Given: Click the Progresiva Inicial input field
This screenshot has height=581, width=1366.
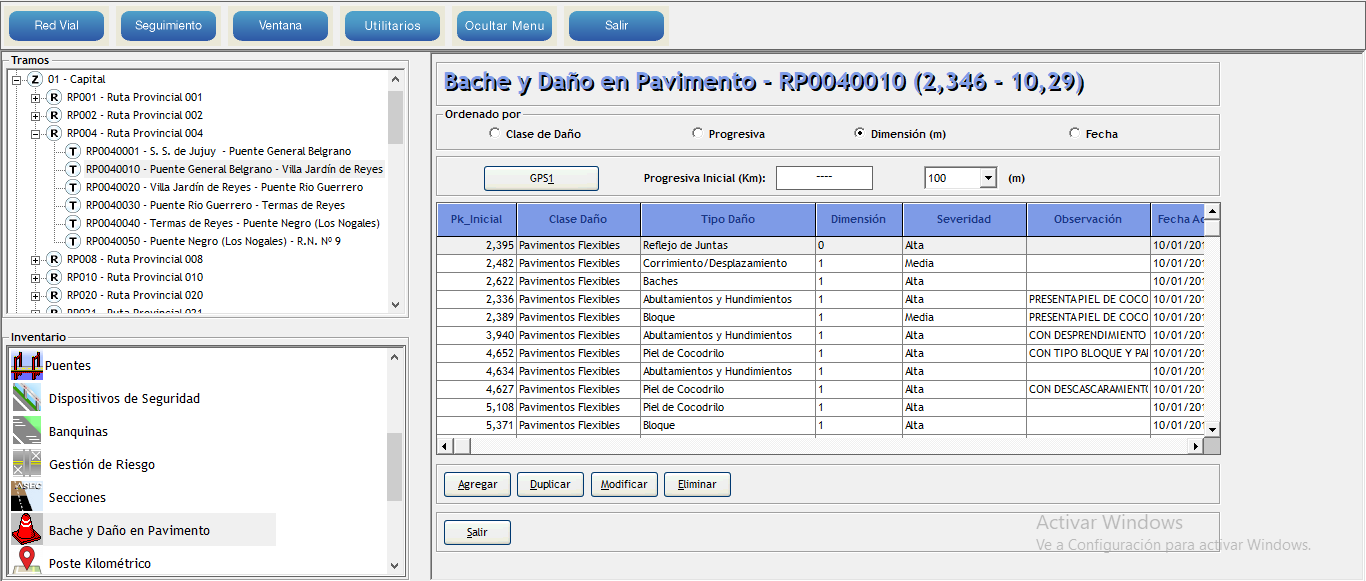Looking at the screenshot, I should pos(824,178).
